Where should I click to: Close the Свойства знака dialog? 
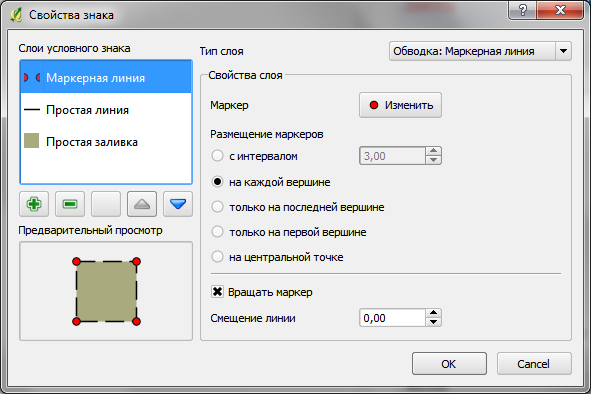click(560, 10)
